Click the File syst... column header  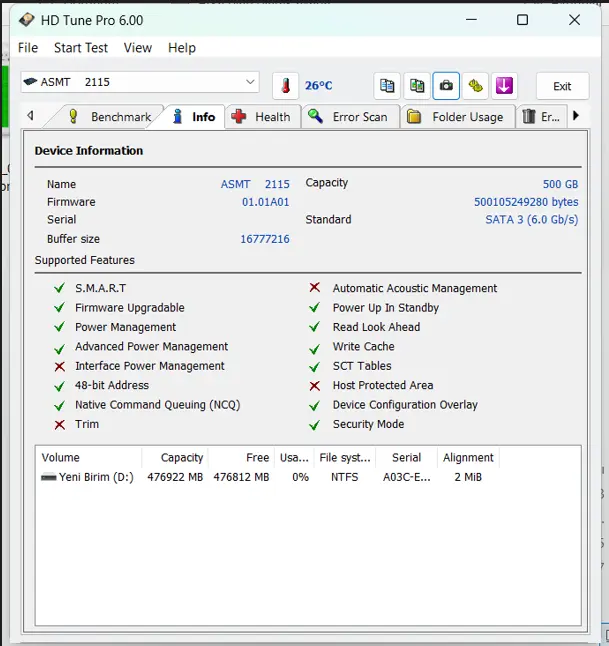point(345,458)
